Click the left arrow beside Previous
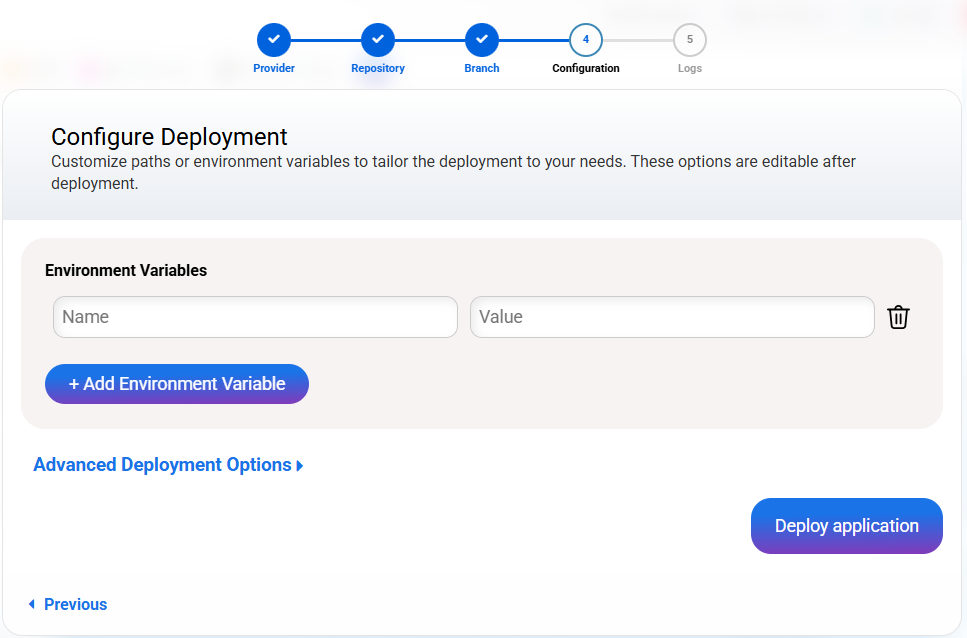 pos(32,604)
